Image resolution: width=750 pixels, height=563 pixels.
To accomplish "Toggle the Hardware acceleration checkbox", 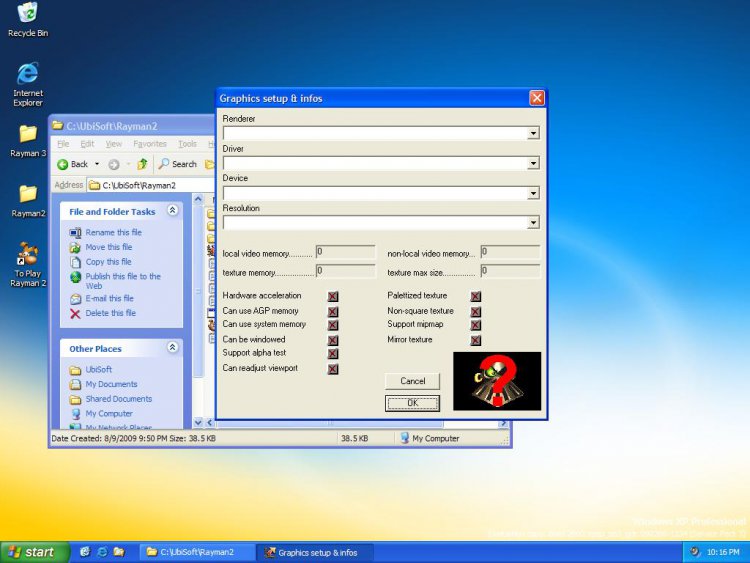I will [x=333, y=296].
